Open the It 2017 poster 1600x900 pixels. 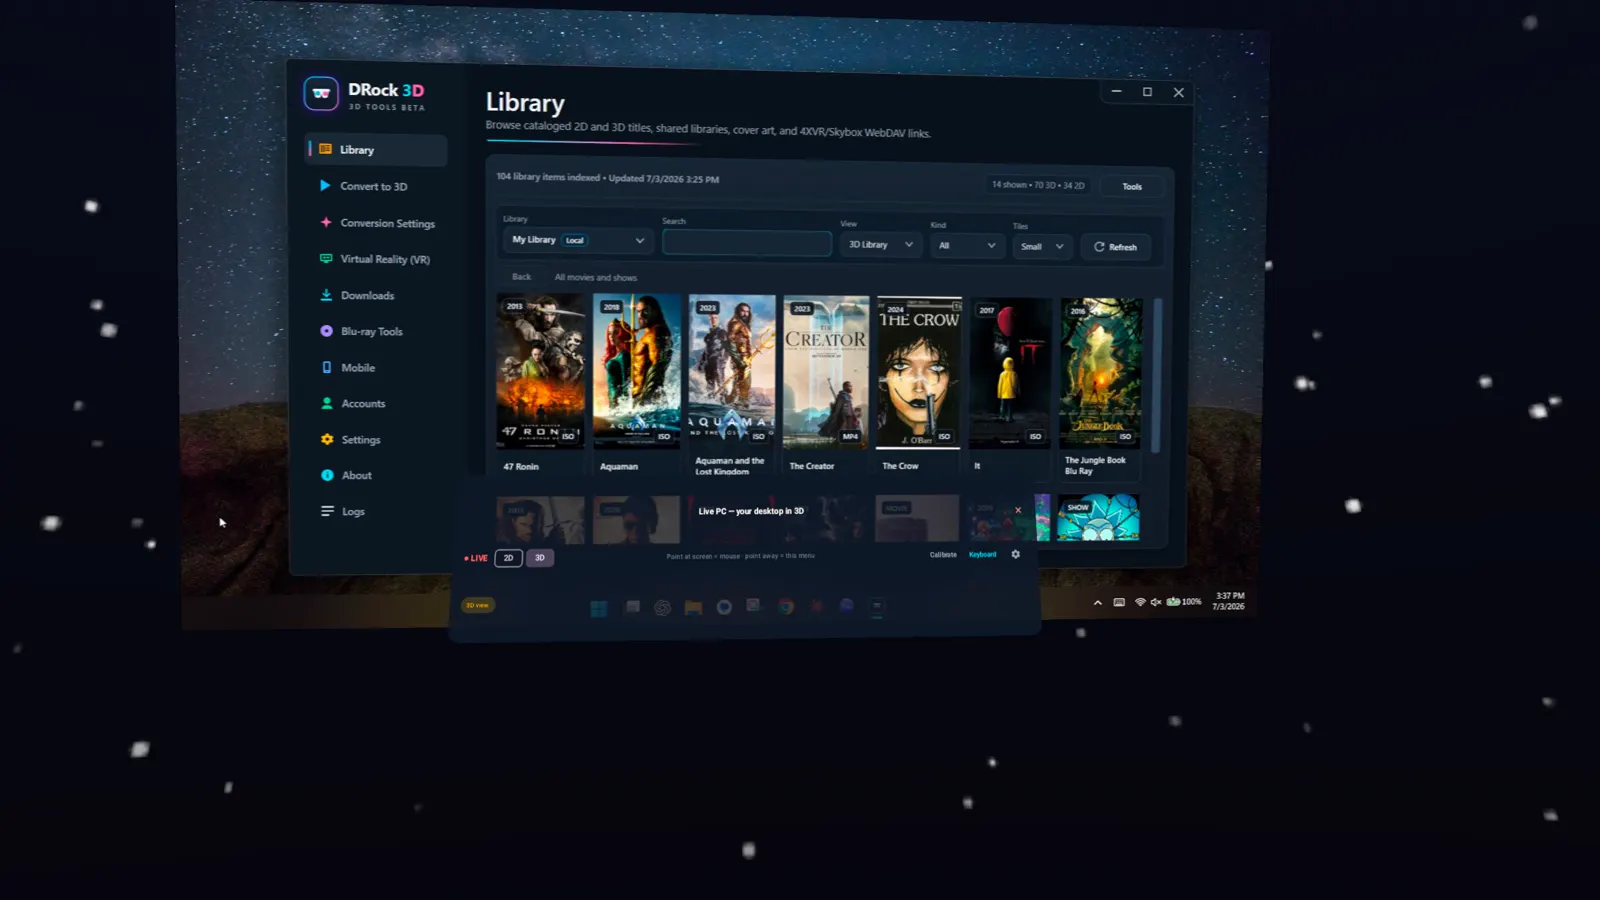pyautogui.click(x=1010, y=373)
